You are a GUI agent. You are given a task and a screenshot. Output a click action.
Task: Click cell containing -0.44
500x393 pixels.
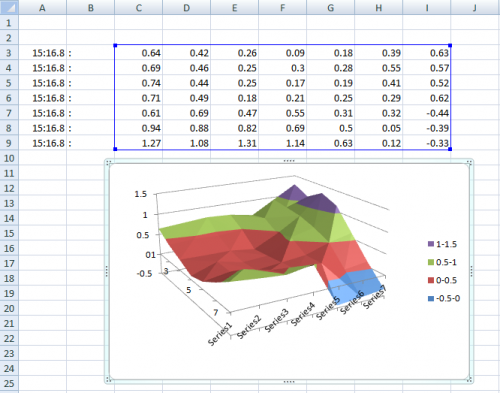point(427,113)
